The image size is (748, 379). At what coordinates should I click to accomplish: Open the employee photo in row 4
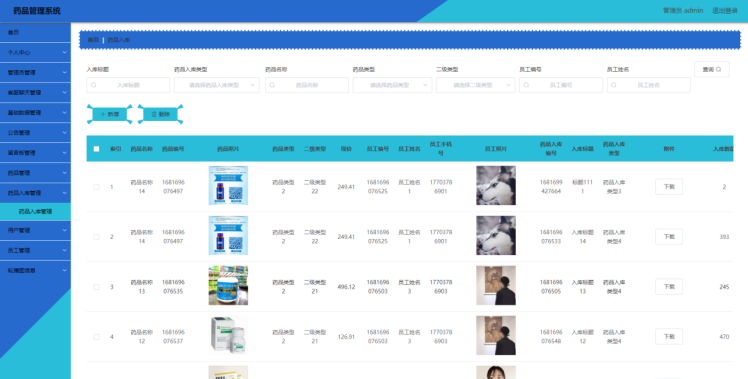tap(496, 336)
